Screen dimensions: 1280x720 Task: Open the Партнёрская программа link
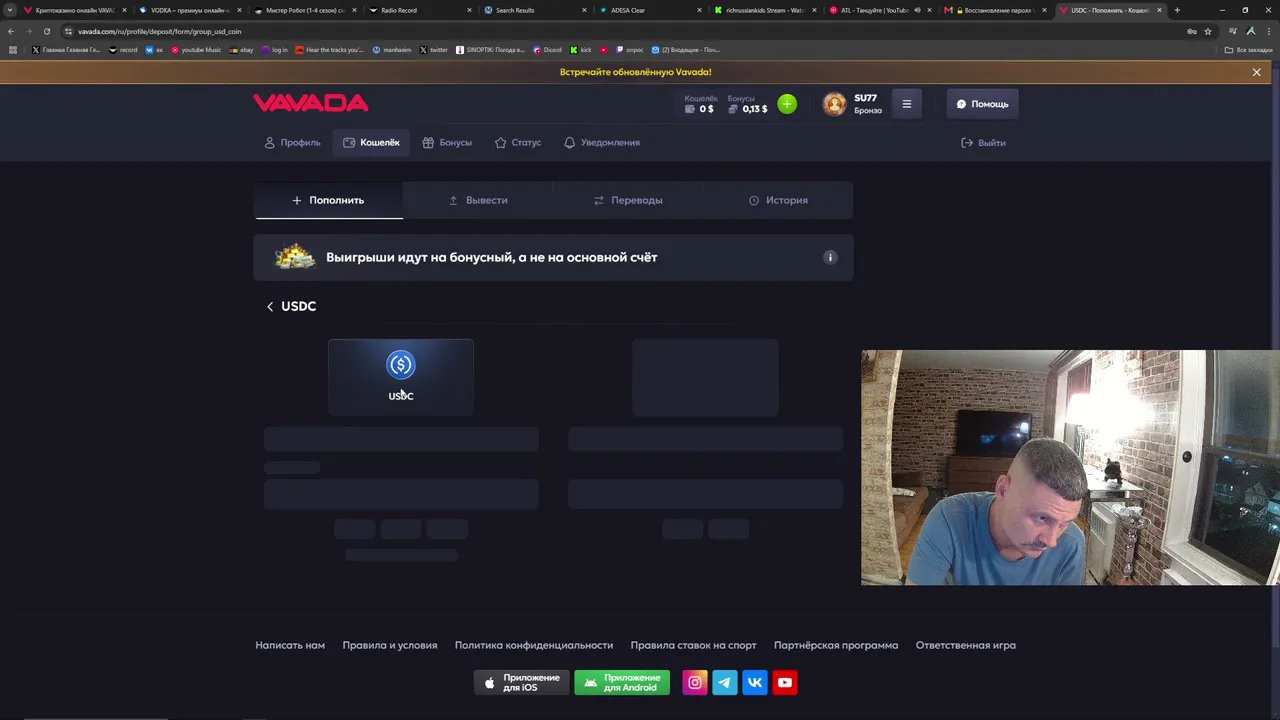pyautogui.click(x=836, y=645)
